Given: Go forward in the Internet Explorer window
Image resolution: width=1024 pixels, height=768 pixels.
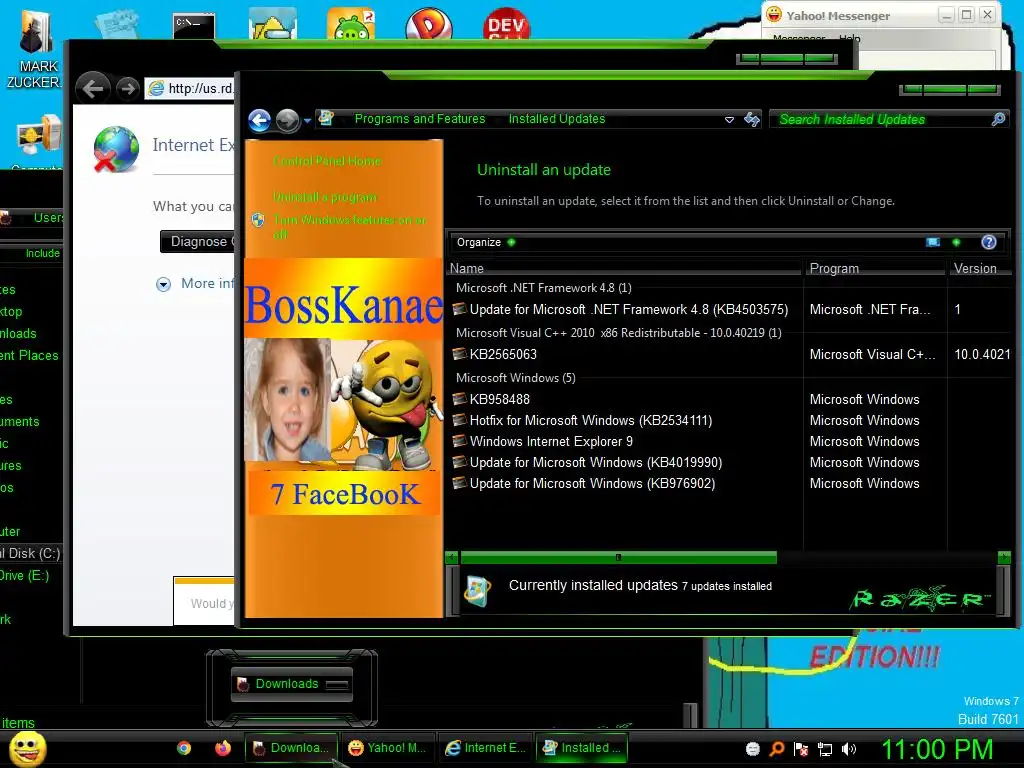Looking at the screenshot, I should [x=127, y=88].
